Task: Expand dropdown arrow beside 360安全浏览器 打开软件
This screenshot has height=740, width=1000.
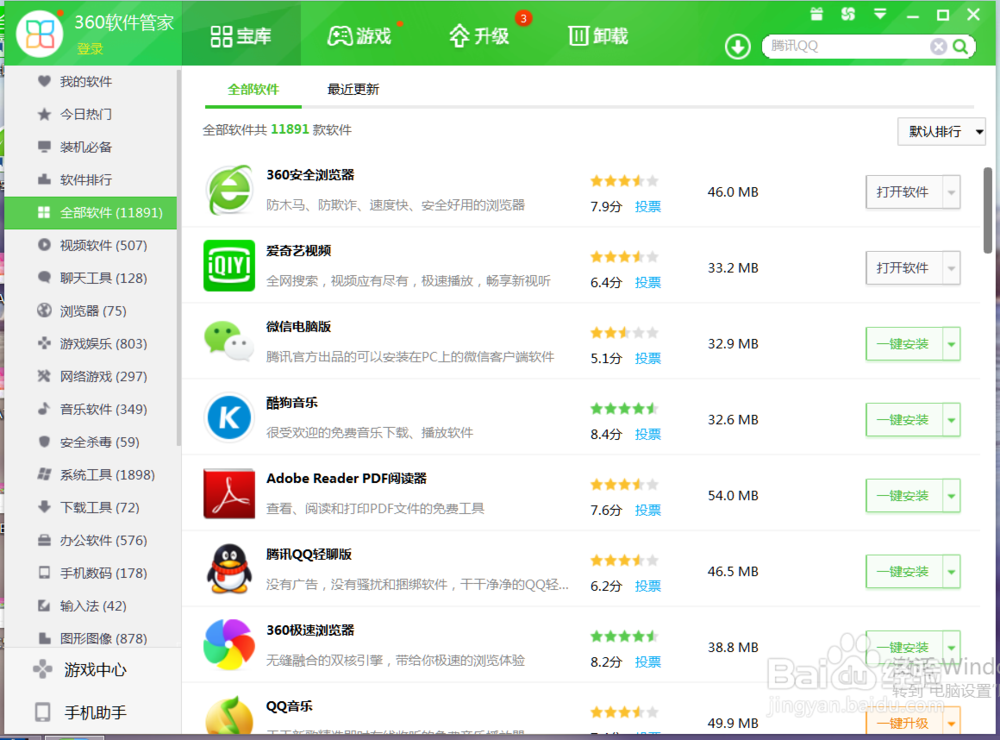Action: click(952, 192)
